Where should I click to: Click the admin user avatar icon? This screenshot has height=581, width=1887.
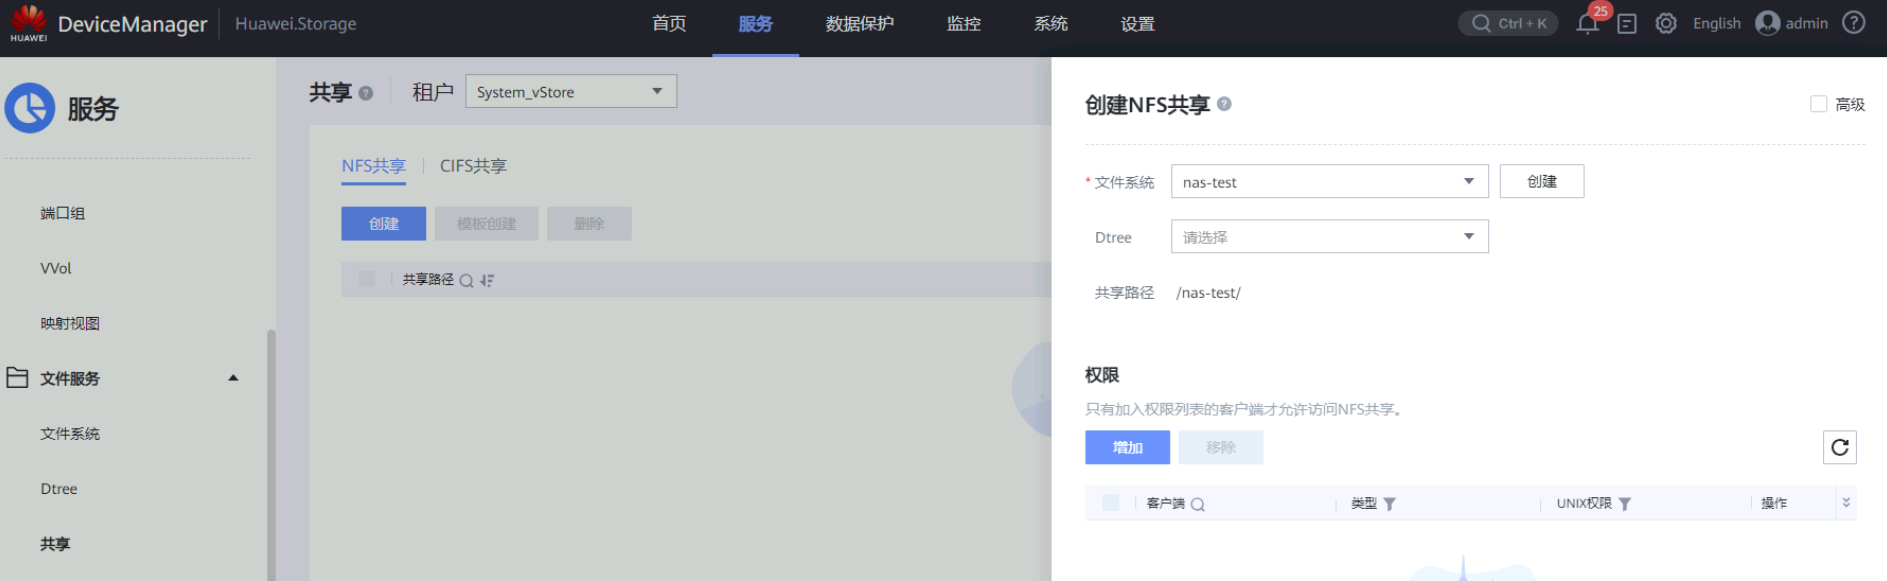(x=1767, y=23)
